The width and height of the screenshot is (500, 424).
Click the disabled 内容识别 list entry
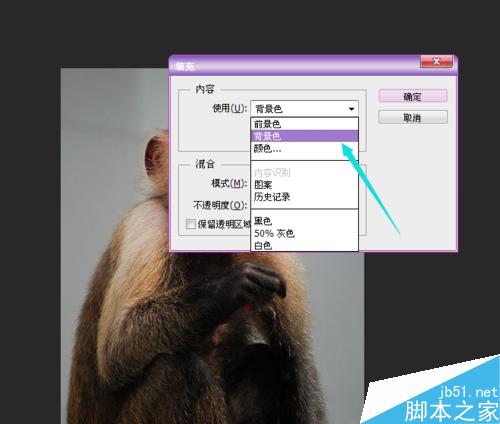pyautogui.click(x=304, y=172)
